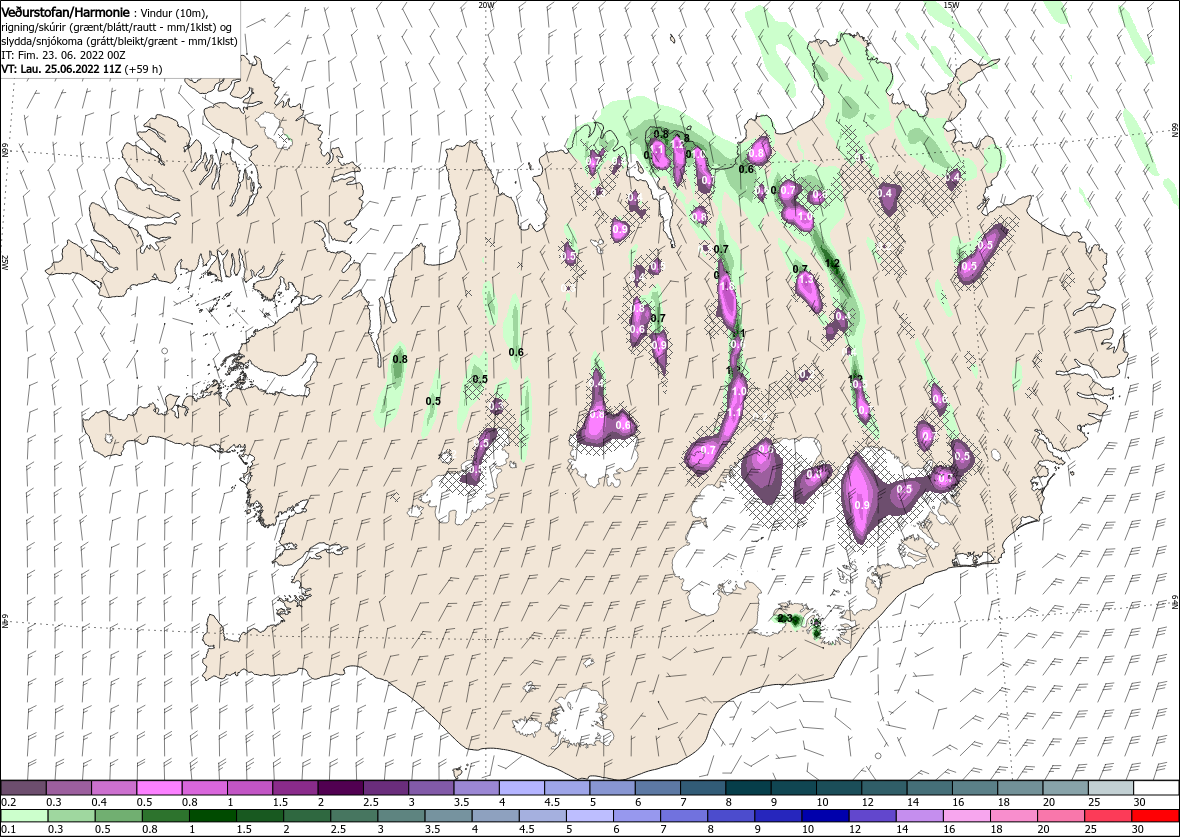The width and height of the screenshot is (1180, 837).
Task: Click the 20 label in upper legend row
Action: [1051, 802]
